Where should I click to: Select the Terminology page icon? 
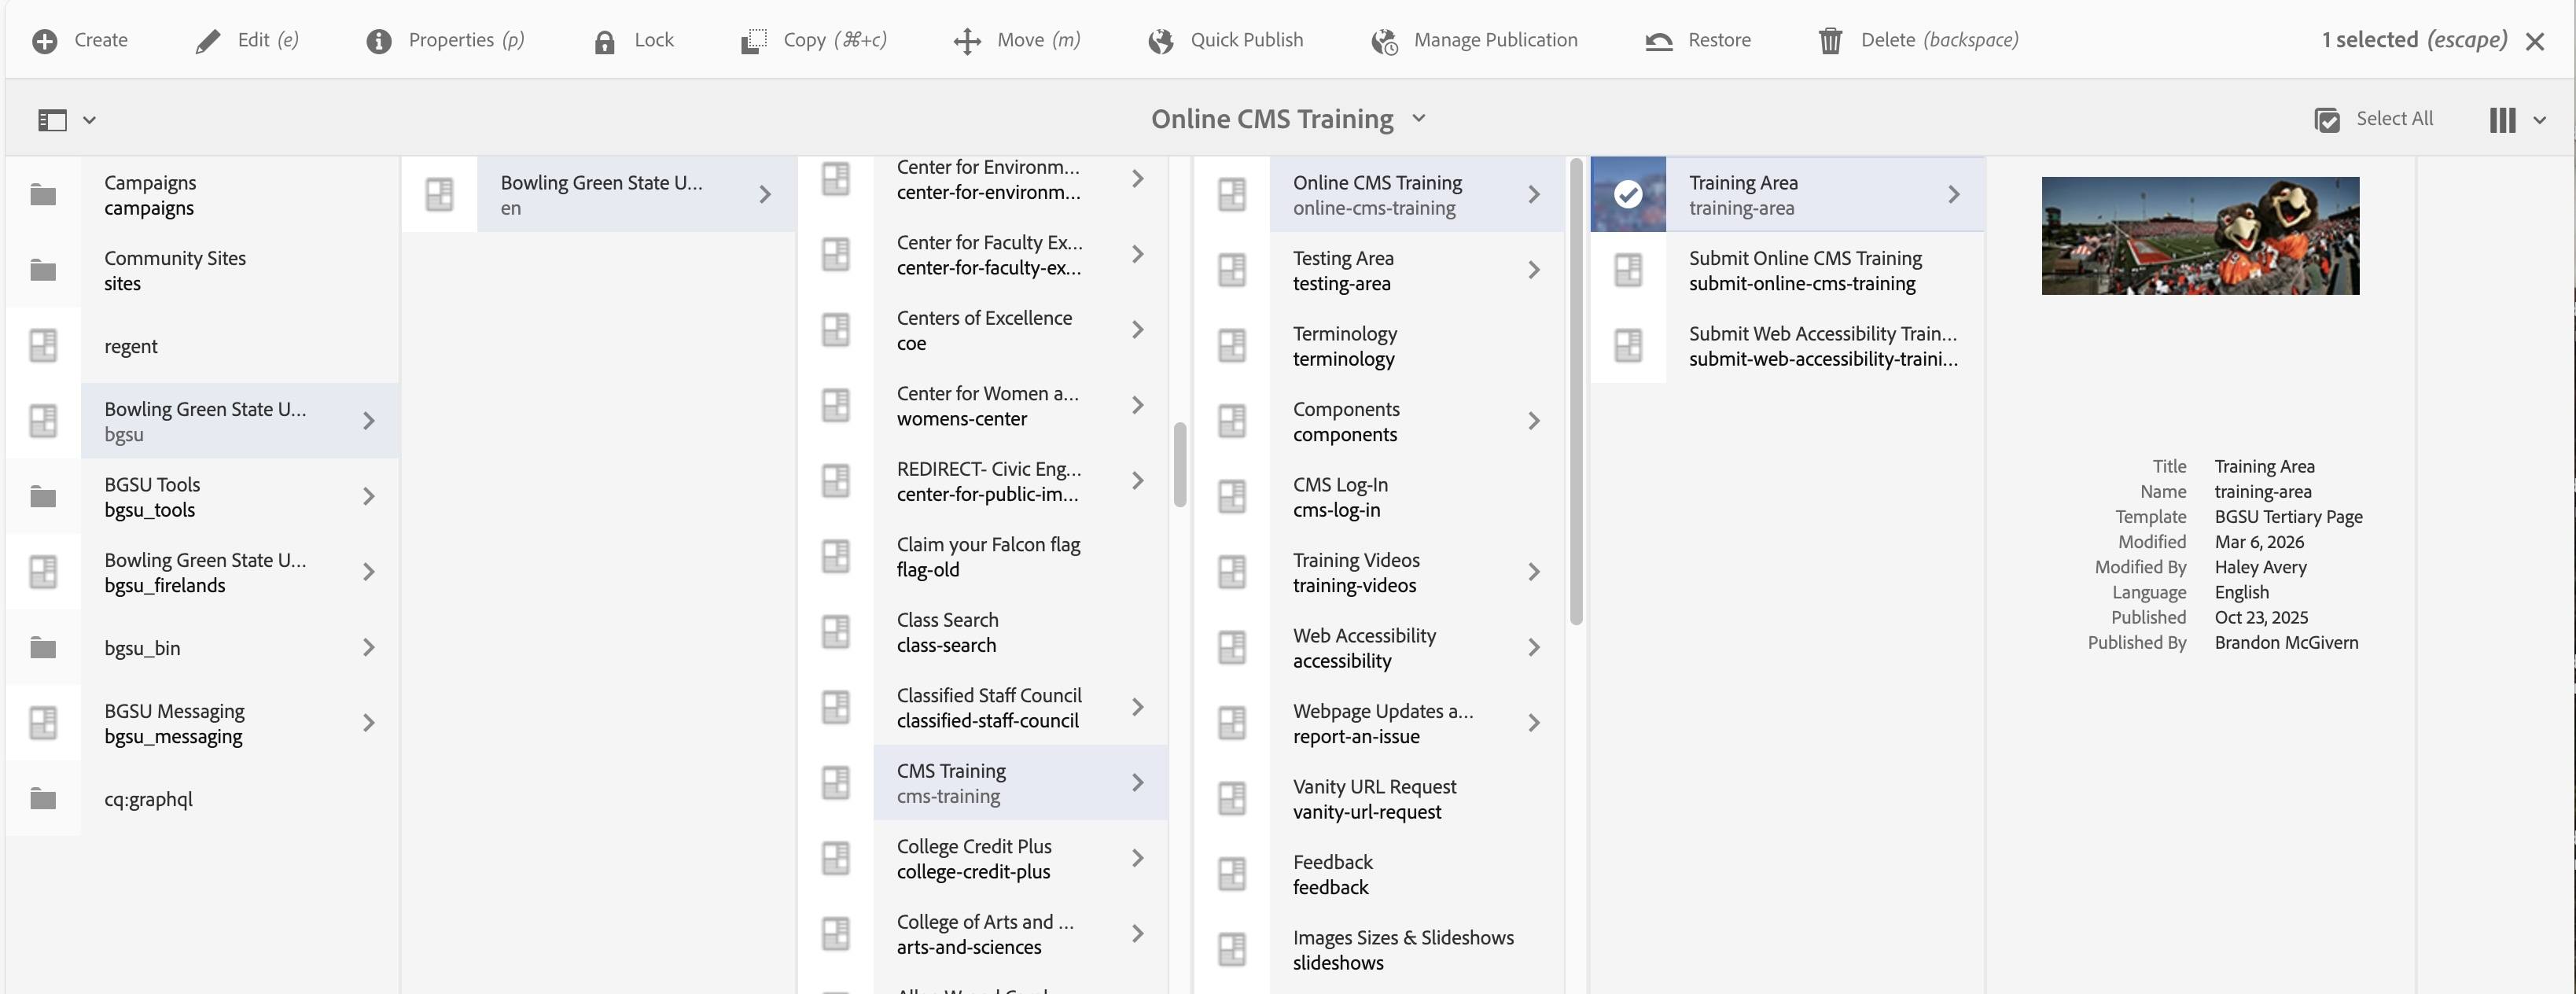(x=1232, y=345)
